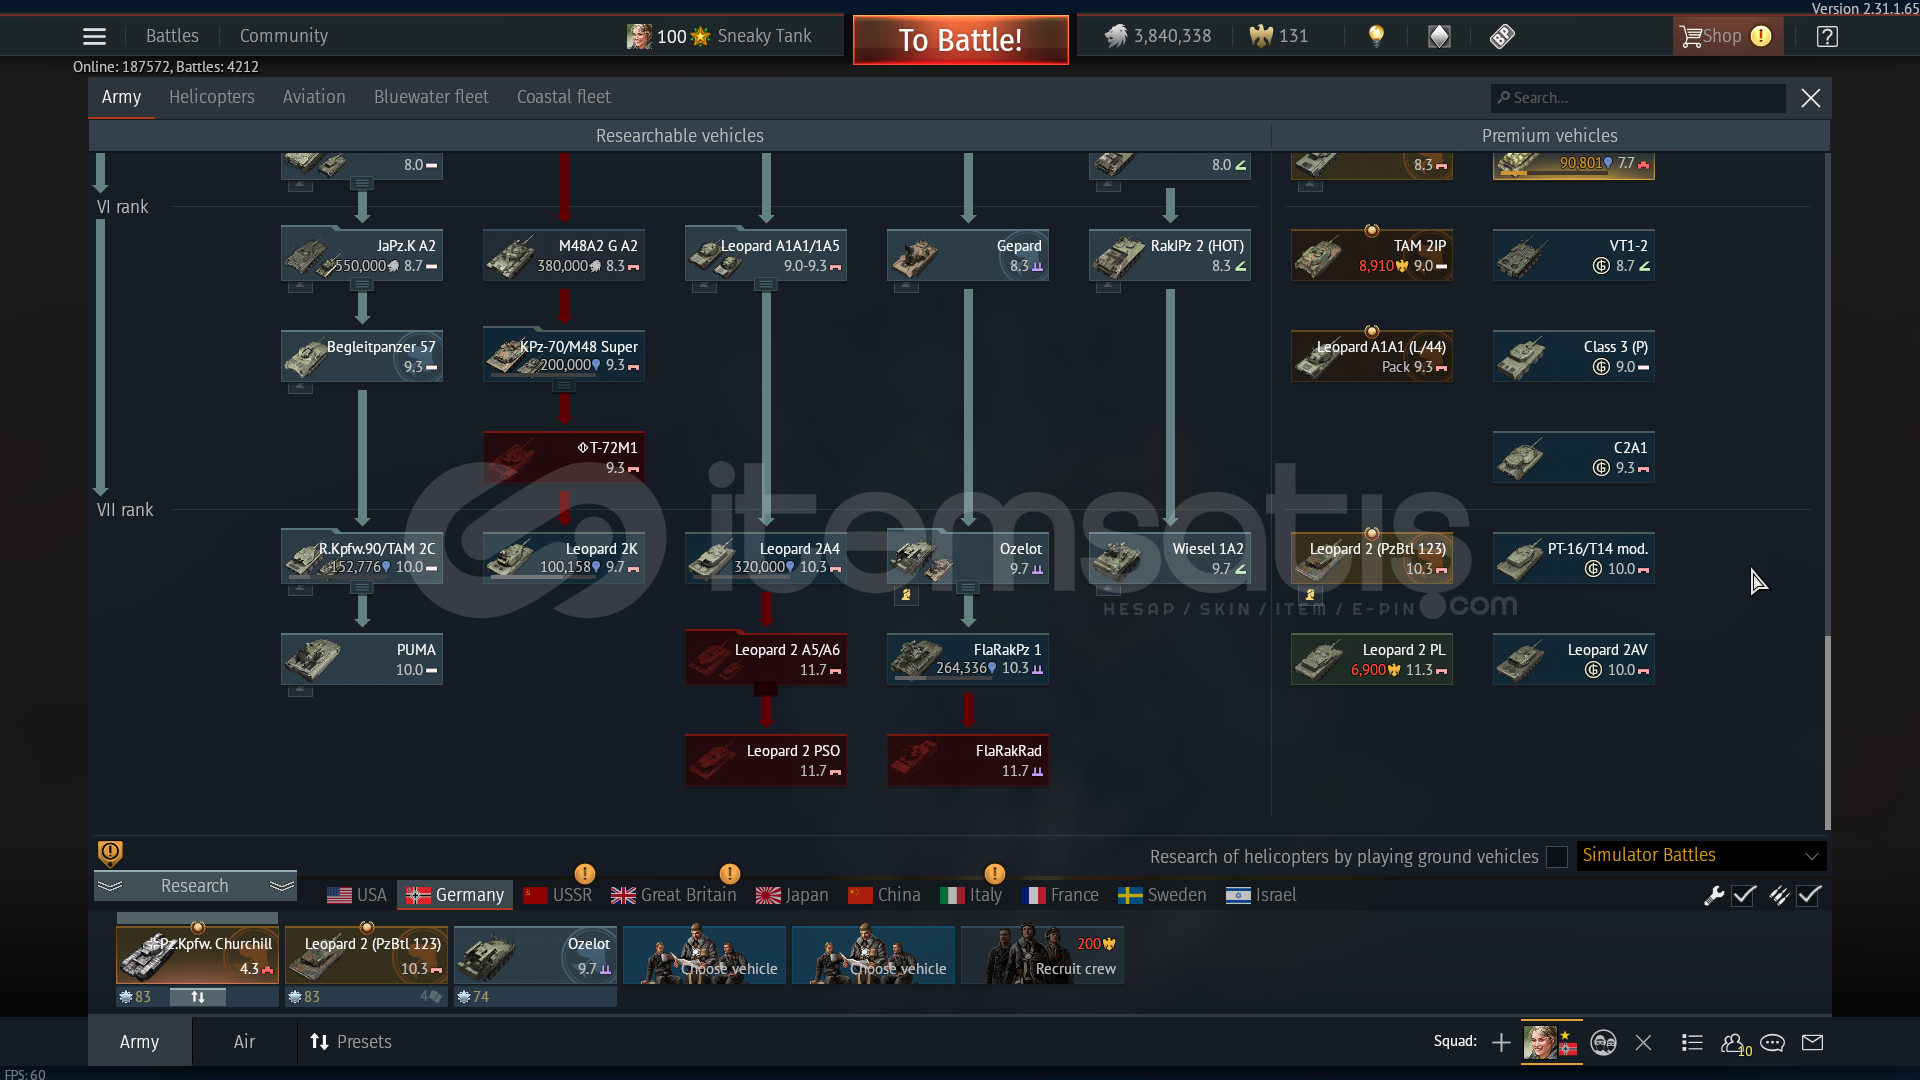The width and height of the screenshot is (1920, 1080).
Task: Click the wrench auto-repair icon
Action: coord(1714,895)
